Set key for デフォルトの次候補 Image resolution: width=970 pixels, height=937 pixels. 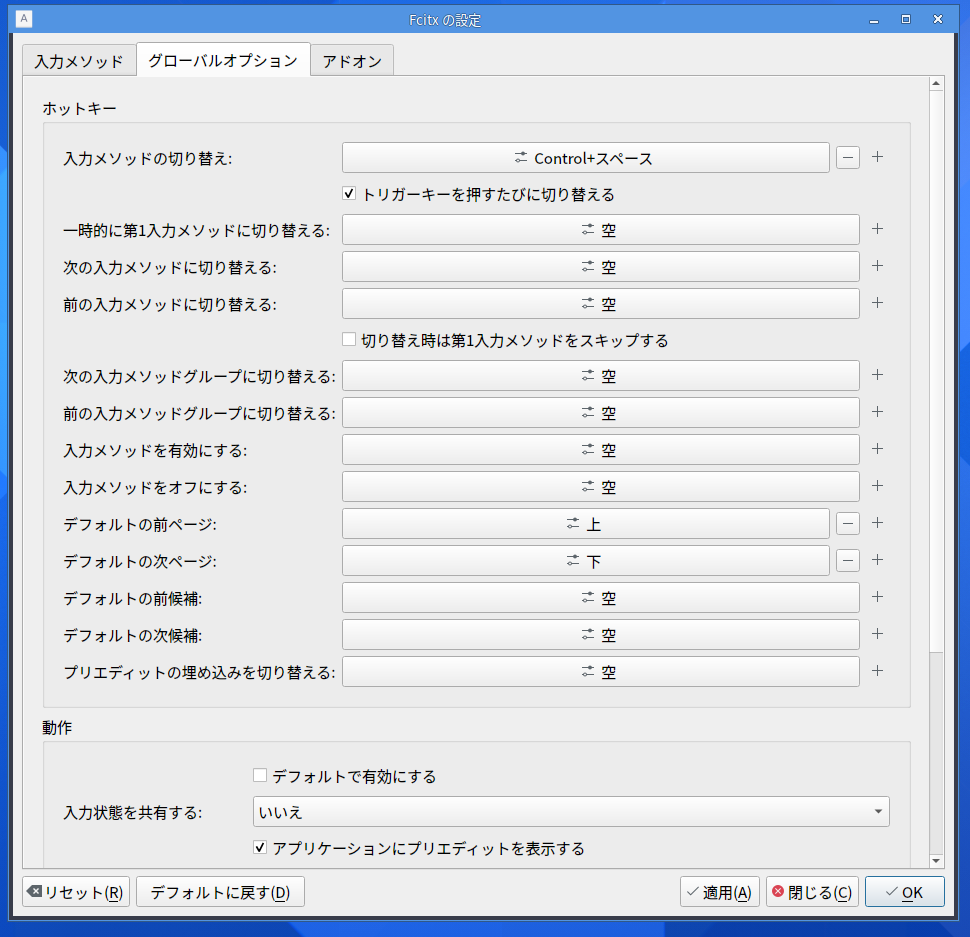600,635
